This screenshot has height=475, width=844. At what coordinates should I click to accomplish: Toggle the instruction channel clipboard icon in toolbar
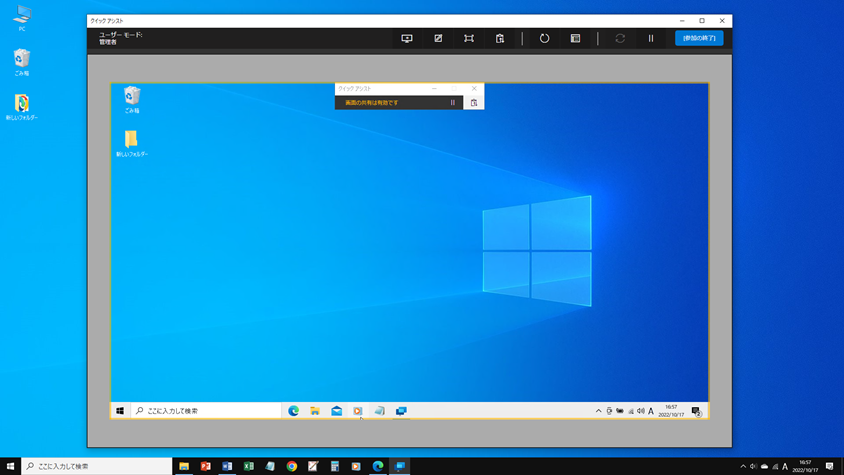tap(500, 38)
